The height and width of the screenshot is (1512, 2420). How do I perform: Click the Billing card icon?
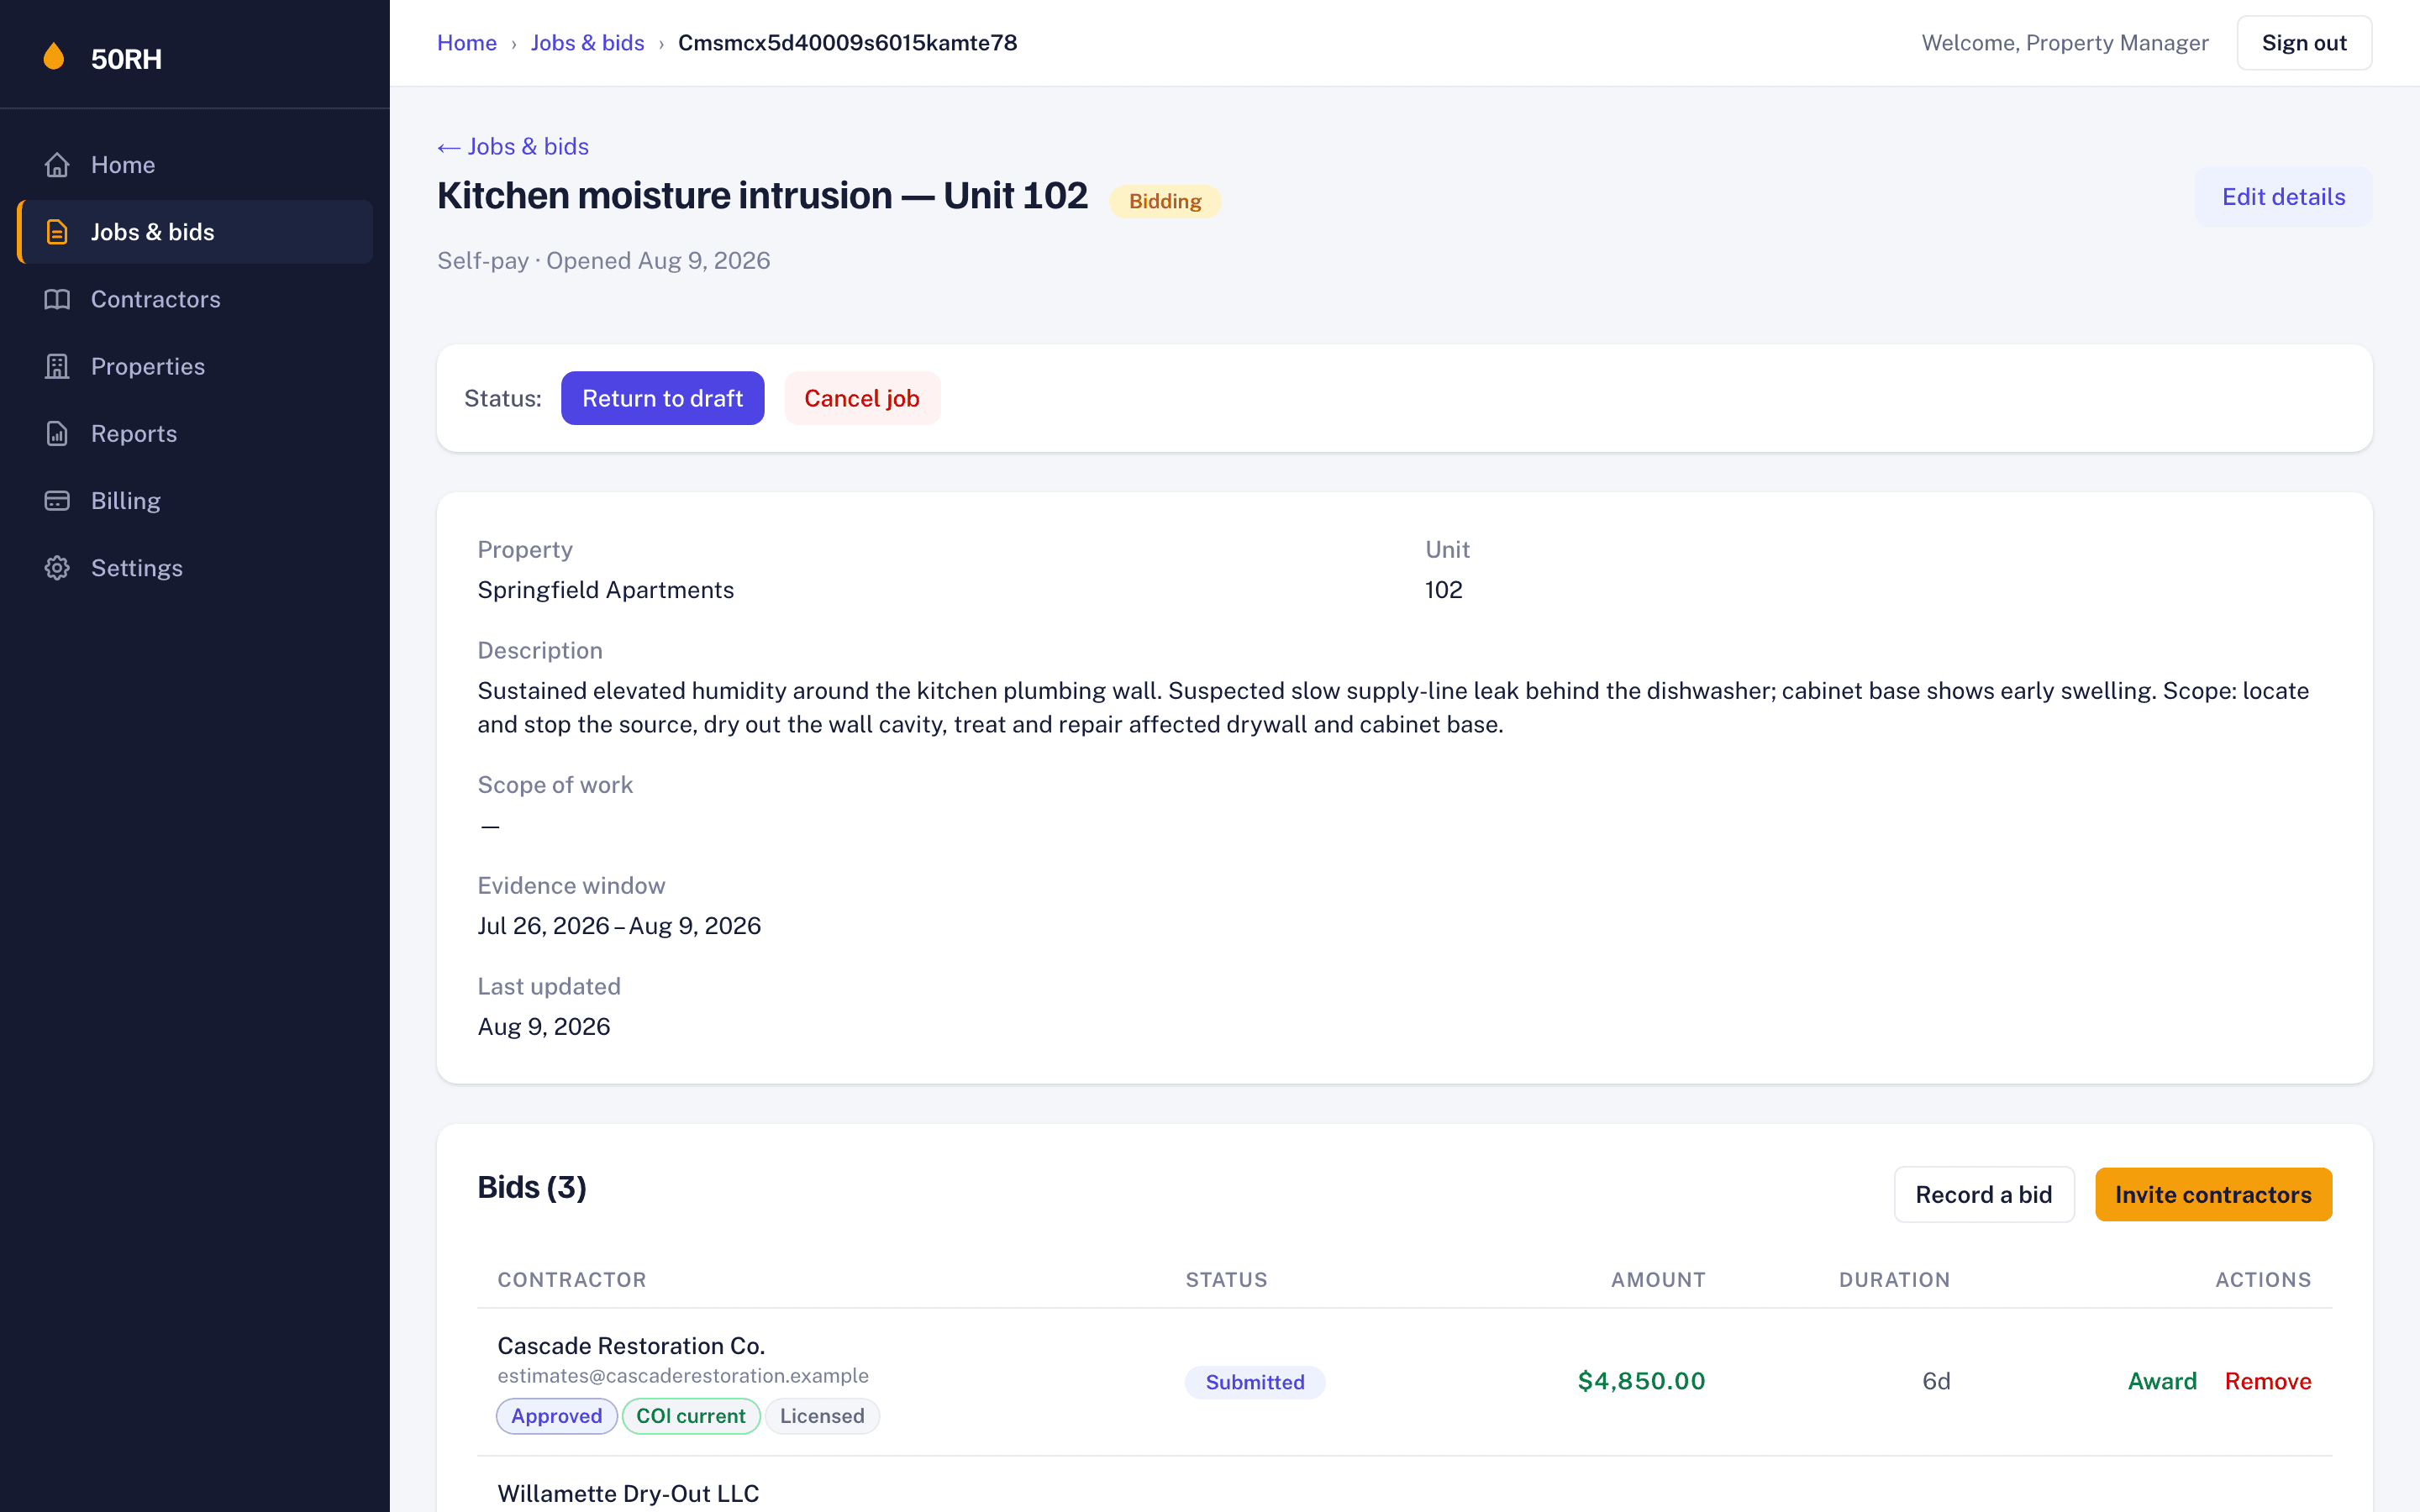(x=57, y=500)
